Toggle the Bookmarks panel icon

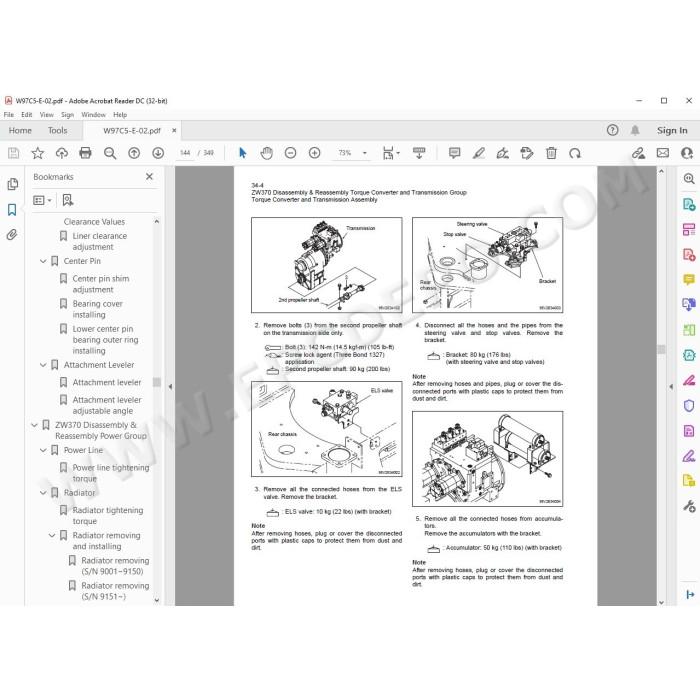(x=12, y=209)
